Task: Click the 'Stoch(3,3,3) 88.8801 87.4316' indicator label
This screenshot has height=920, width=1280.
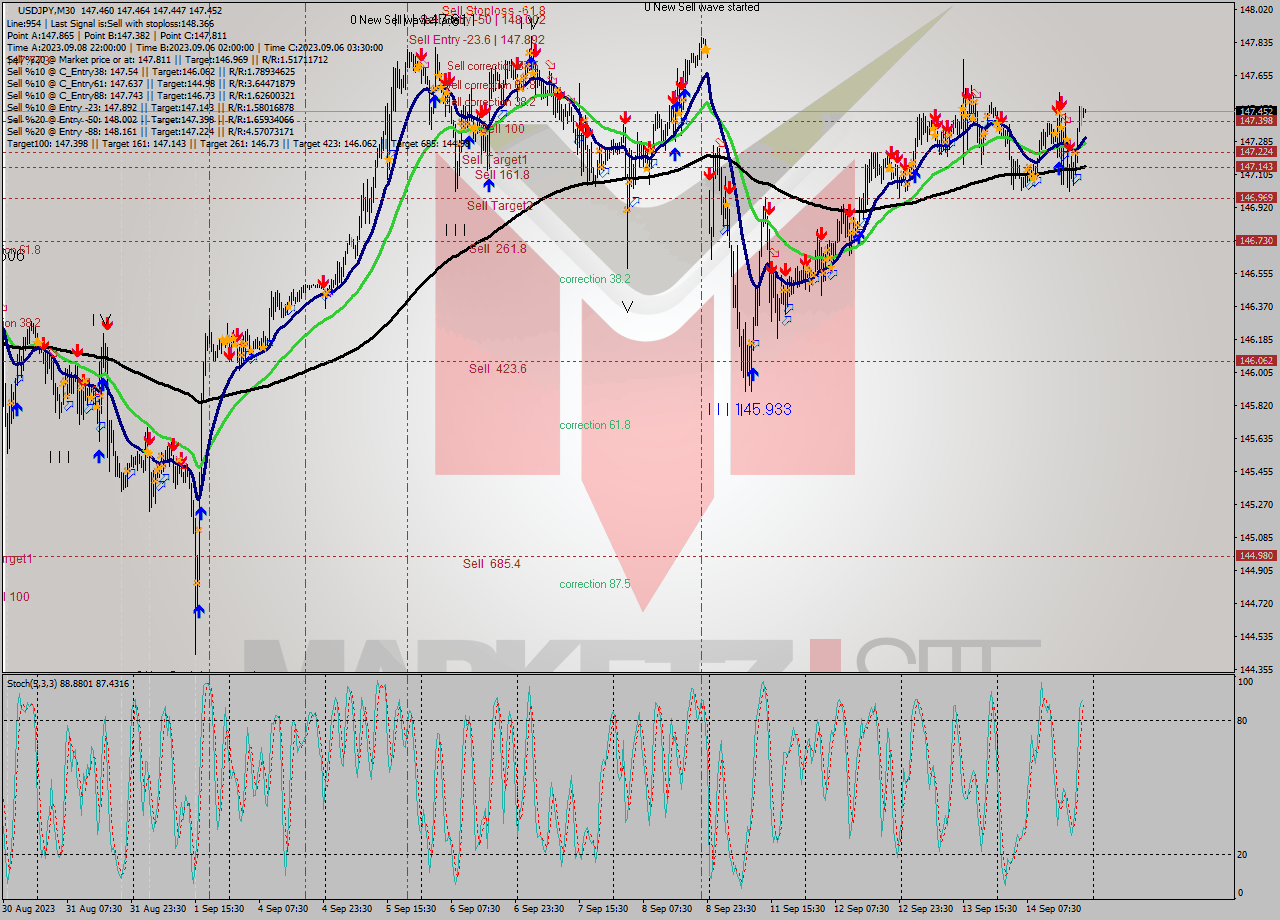Action: [x=68, y=683]
